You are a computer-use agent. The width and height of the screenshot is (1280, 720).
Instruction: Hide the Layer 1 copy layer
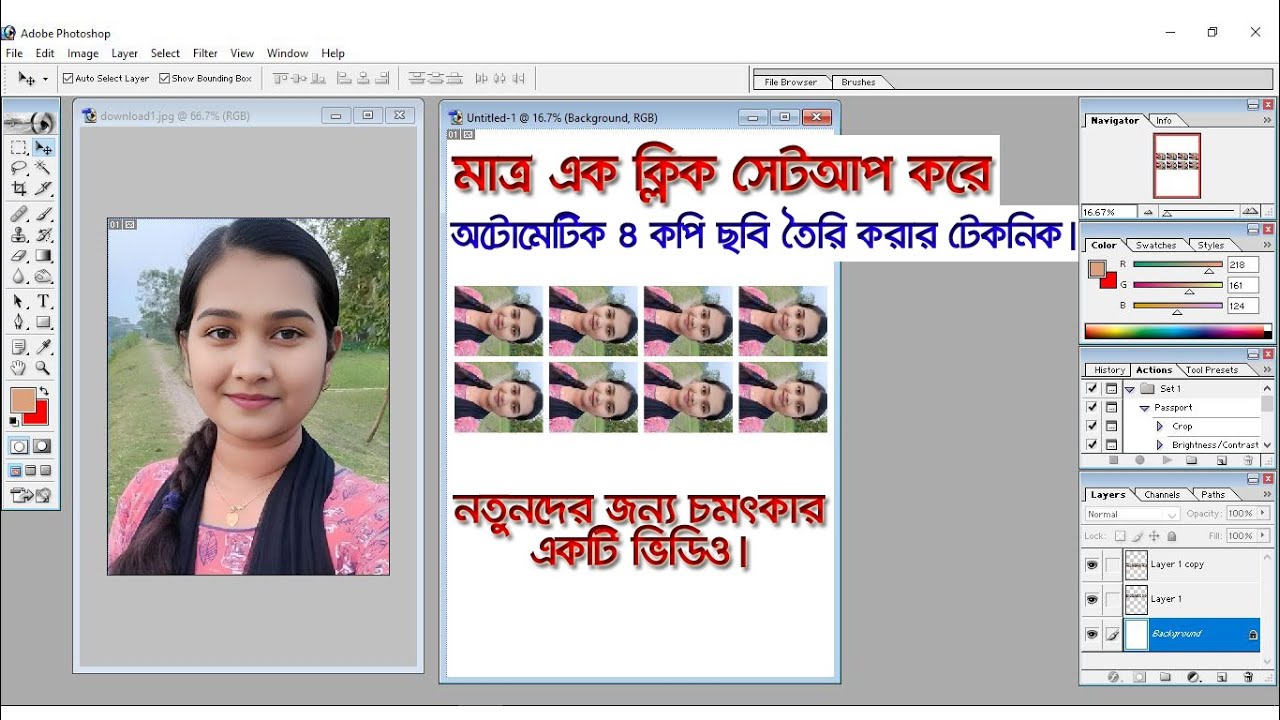coord(1092,564)
